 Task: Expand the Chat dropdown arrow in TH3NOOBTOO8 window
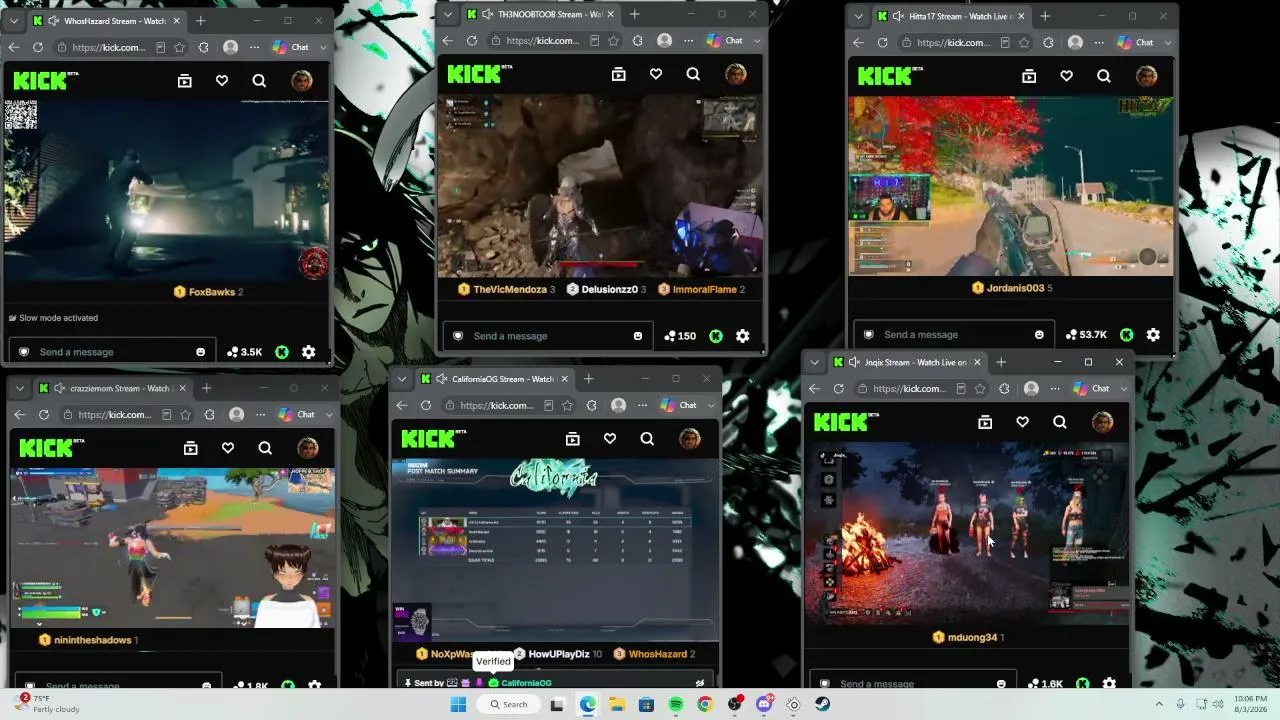(x=757, y=41)
